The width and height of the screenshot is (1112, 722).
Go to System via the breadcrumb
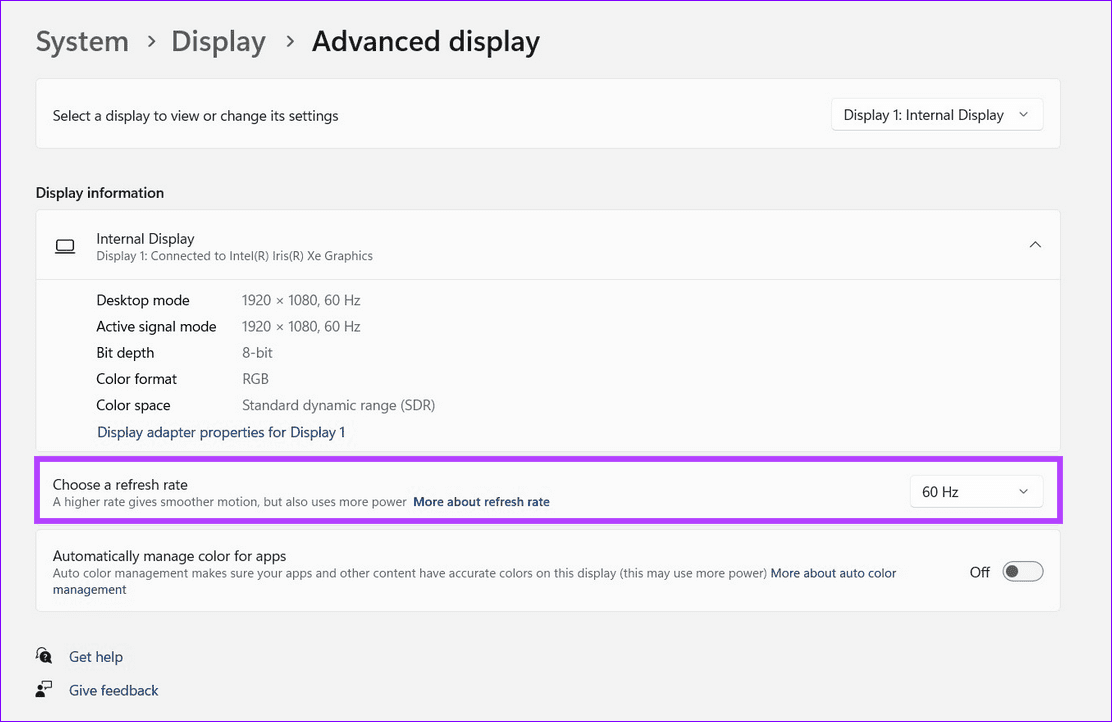(82, 42)
